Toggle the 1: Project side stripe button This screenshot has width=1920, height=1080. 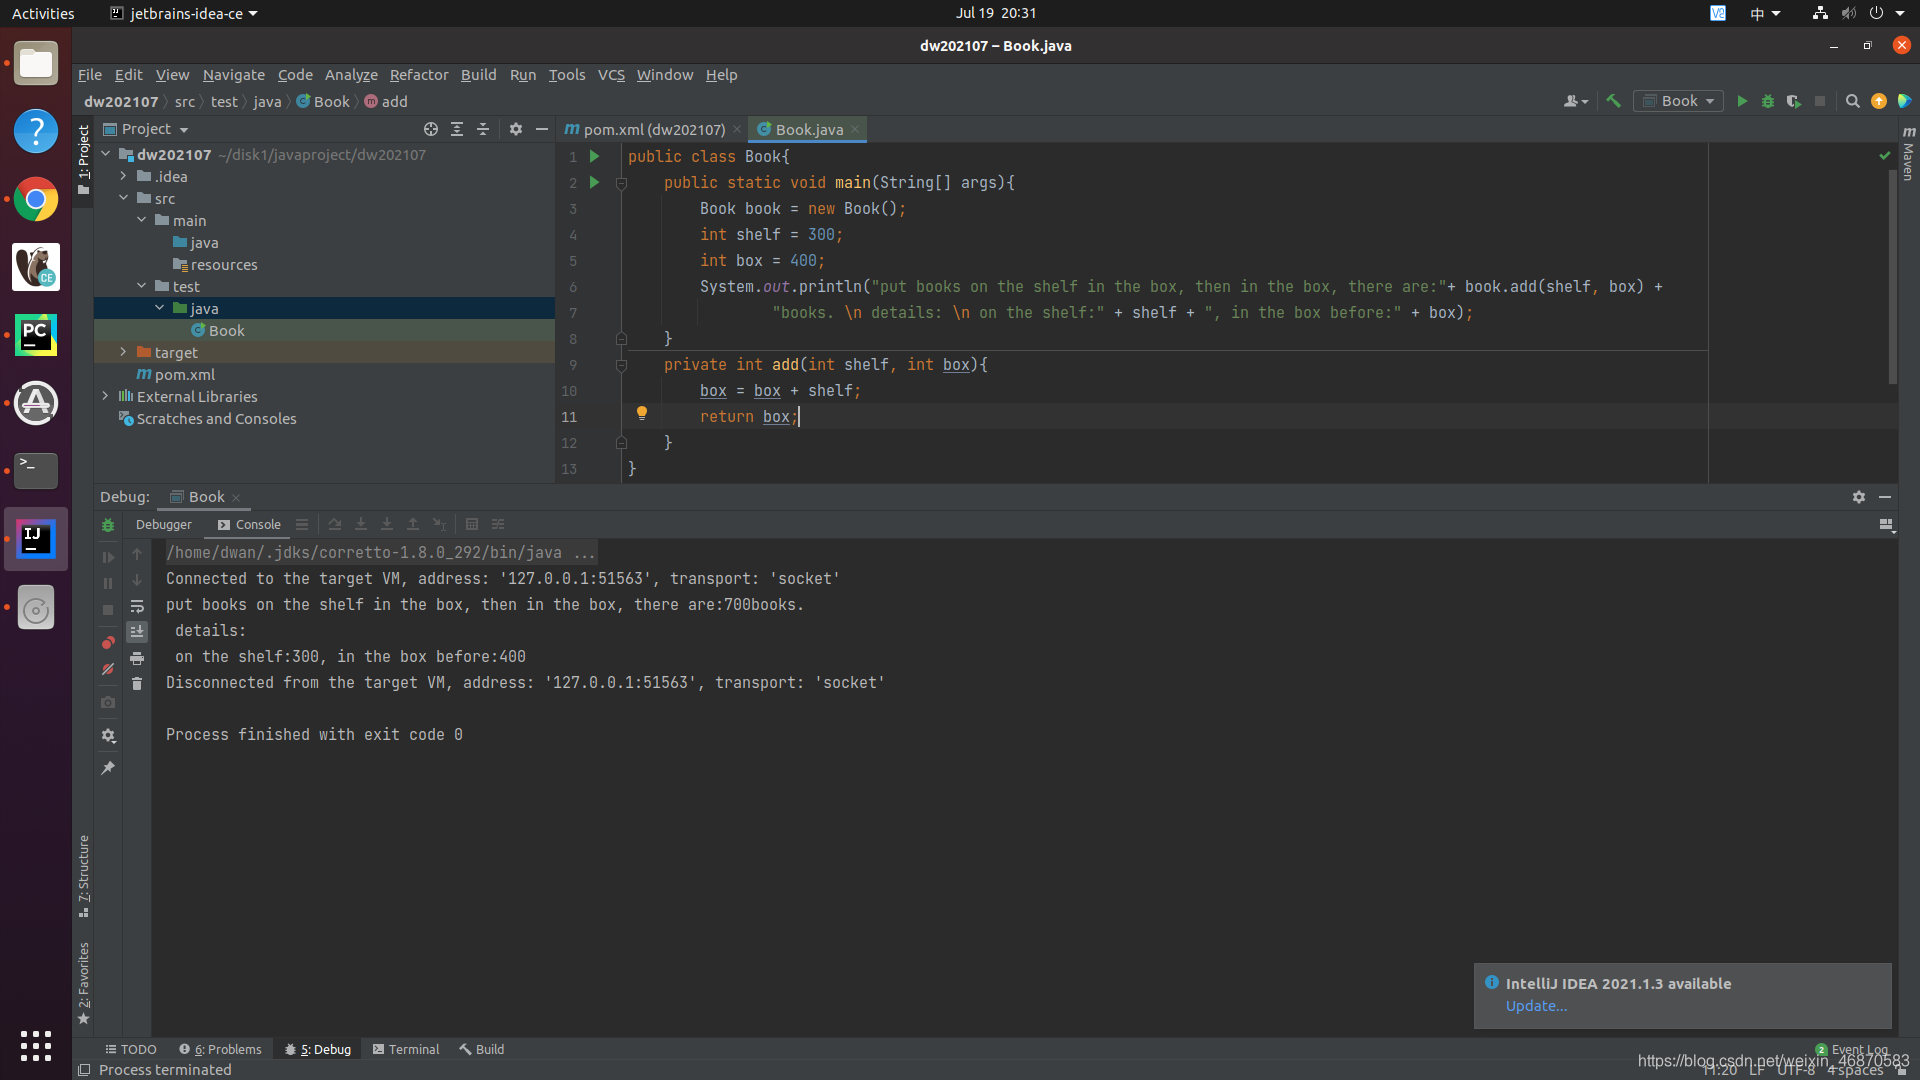pos(84,159)
